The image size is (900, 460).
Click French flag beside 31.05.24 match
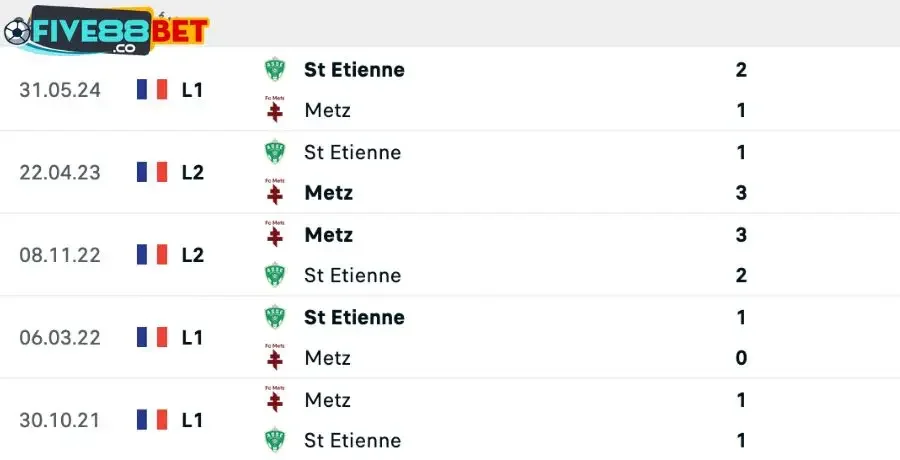point(152,90)
